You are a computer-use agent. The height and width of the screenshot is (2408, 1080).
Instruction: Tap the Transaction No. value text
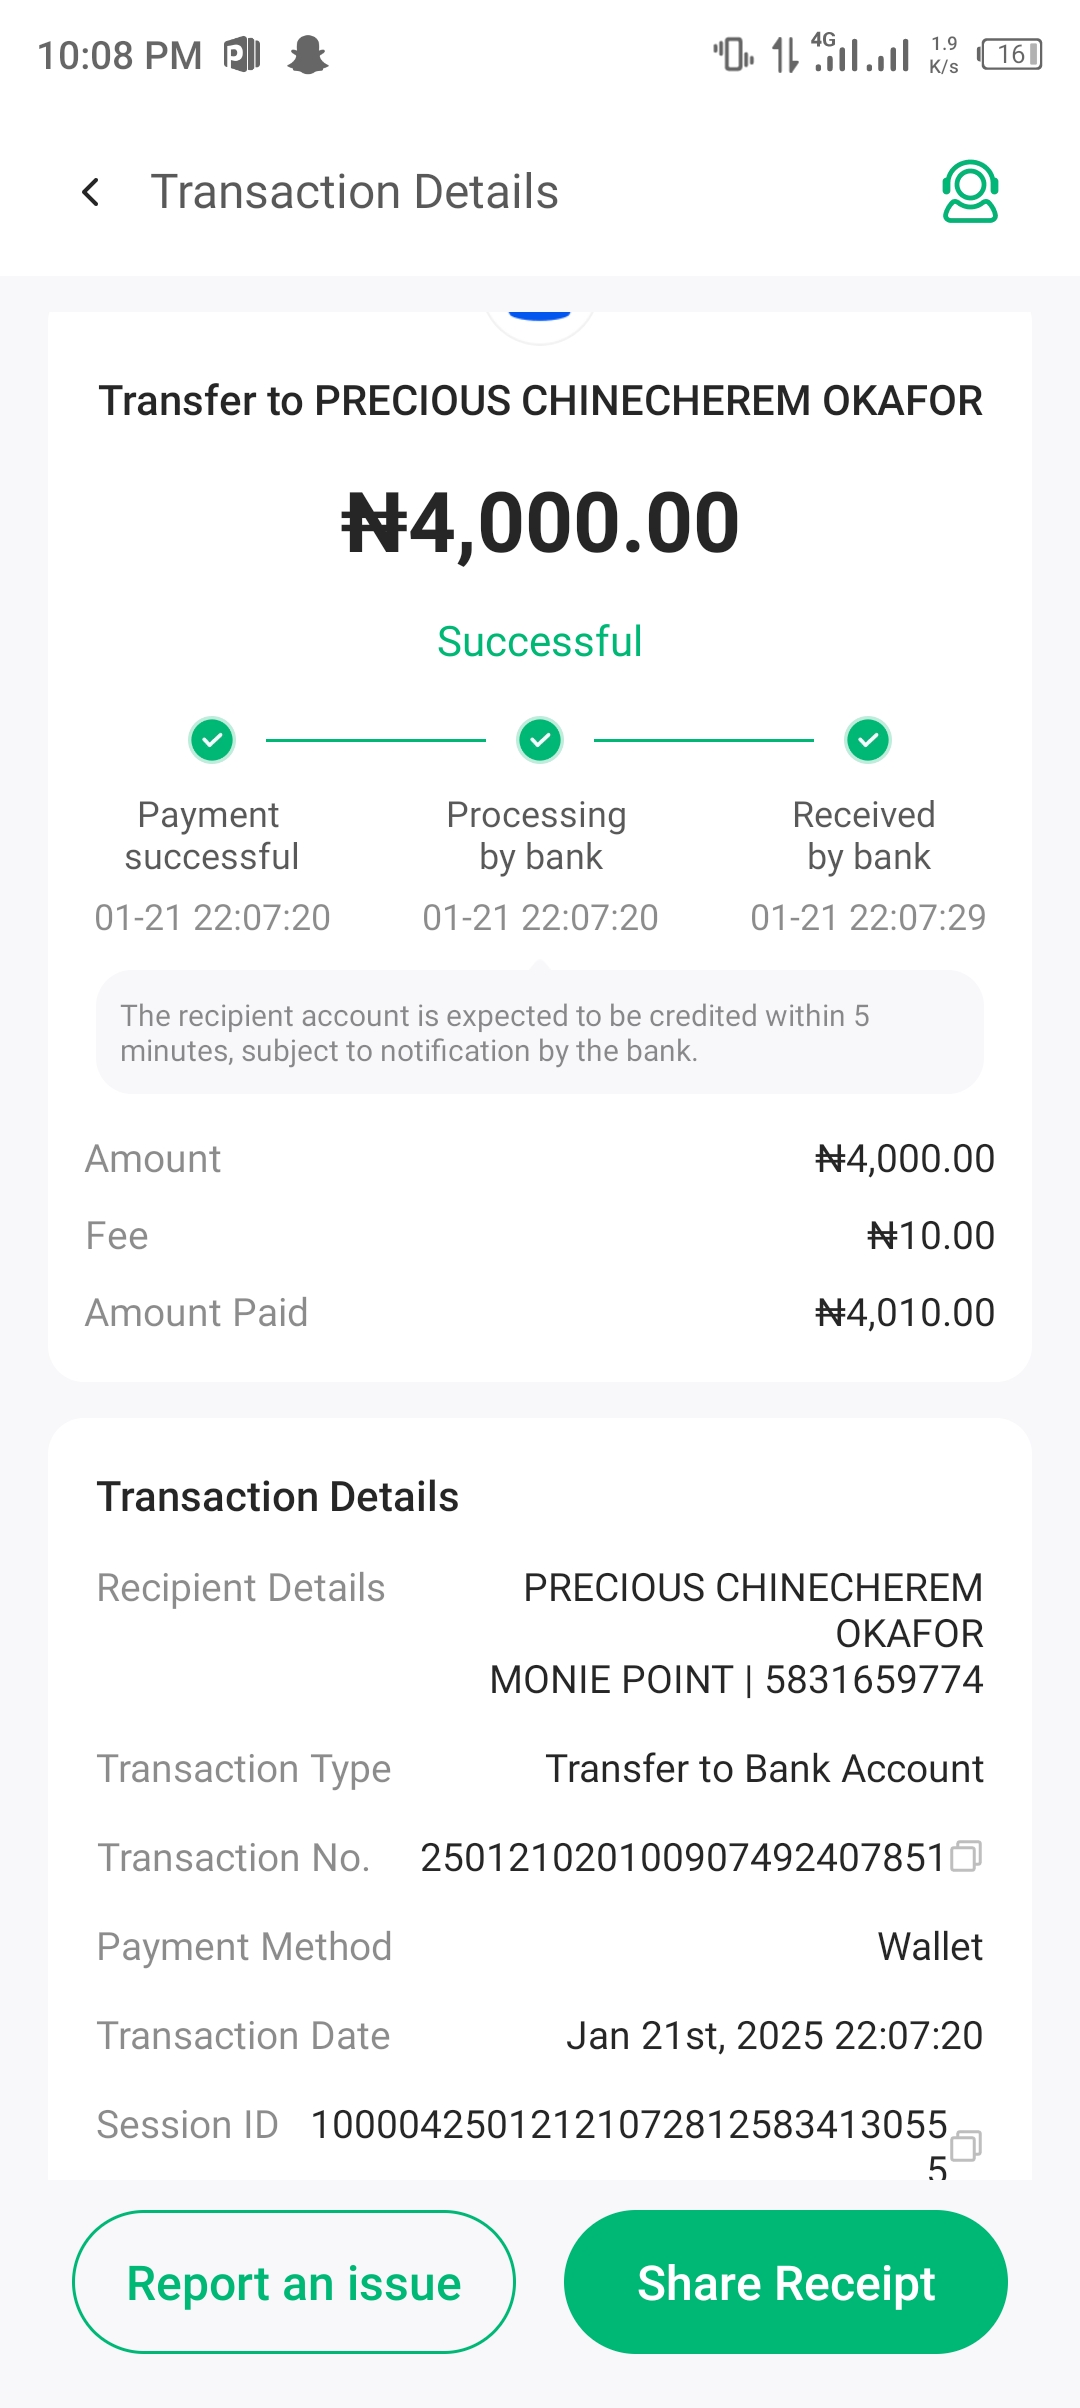[683, 1858]
